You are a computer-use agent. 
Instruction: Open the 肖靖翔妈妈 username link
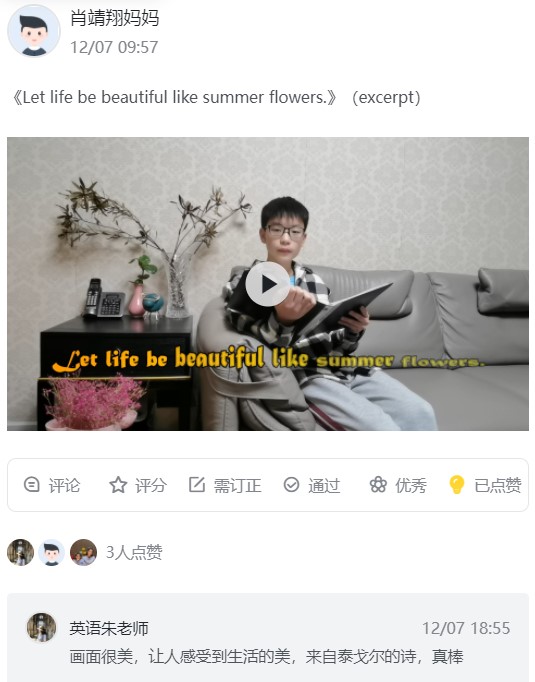115,18
